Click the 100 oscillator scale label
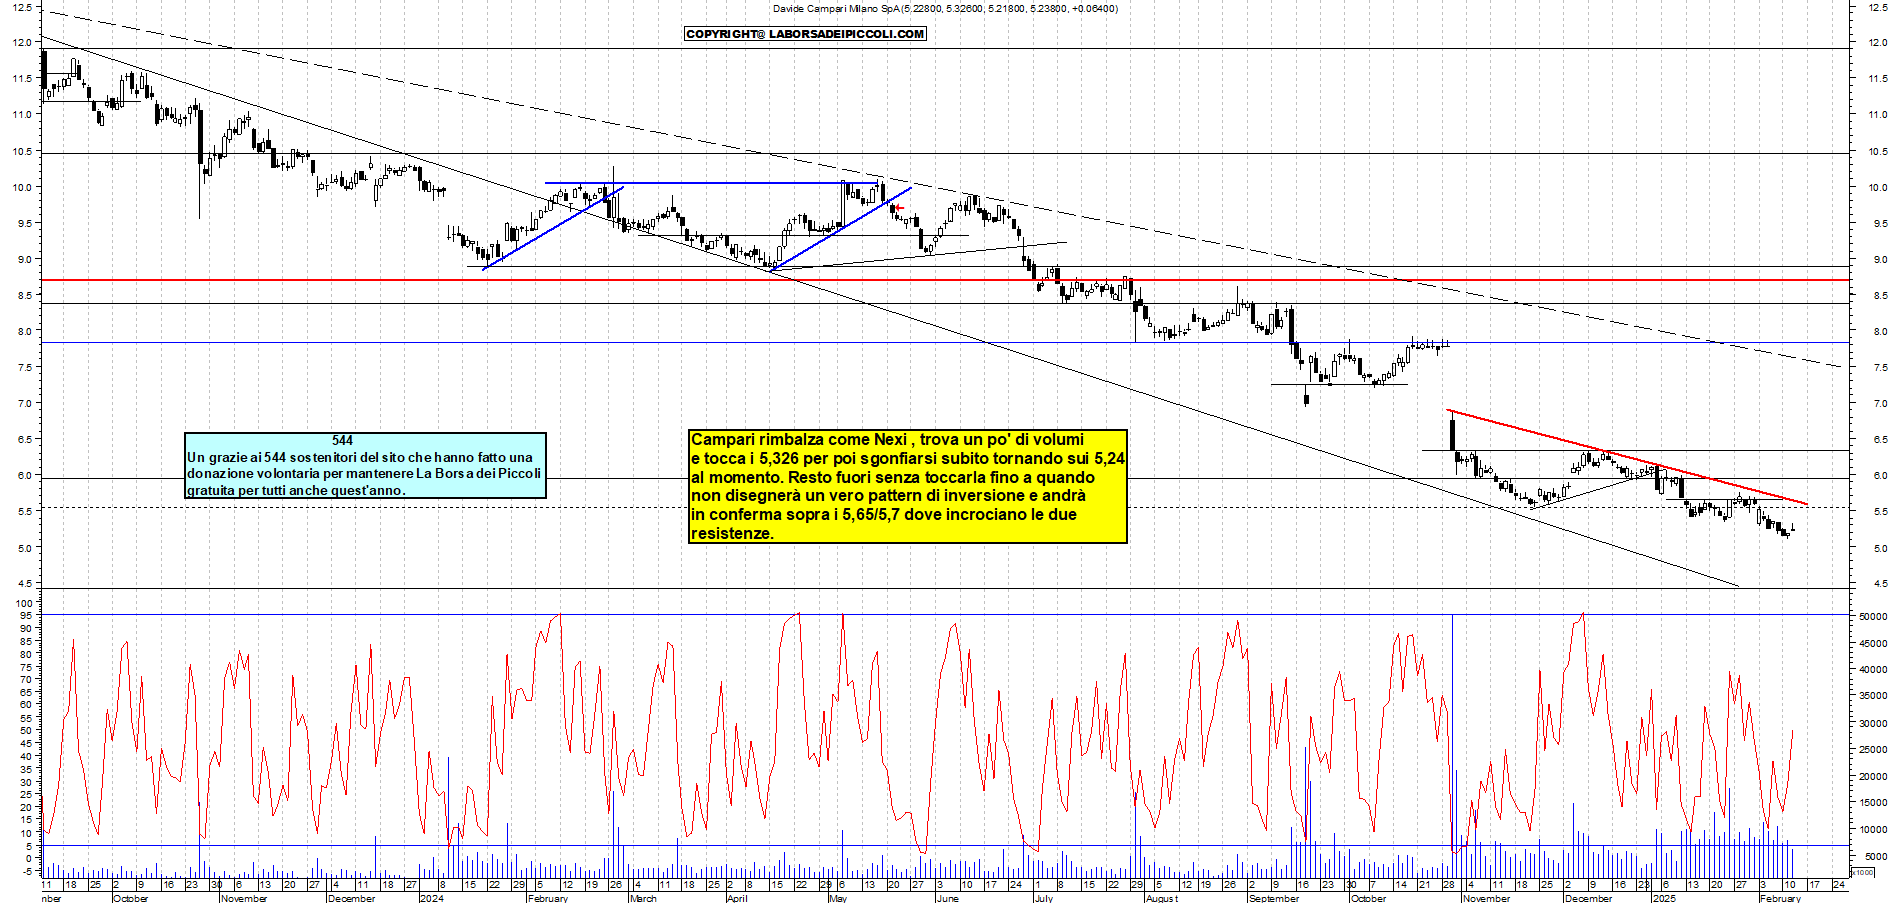This screenshot has width=1890, height=903. click(24, 603)
